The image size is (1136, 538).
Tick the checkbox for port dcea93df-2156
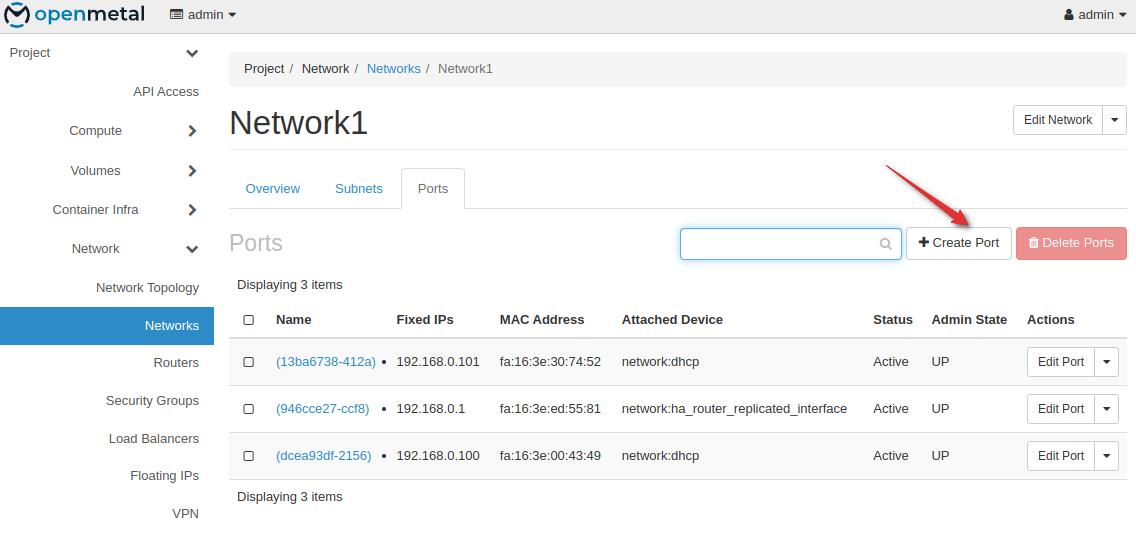point(249,456)
